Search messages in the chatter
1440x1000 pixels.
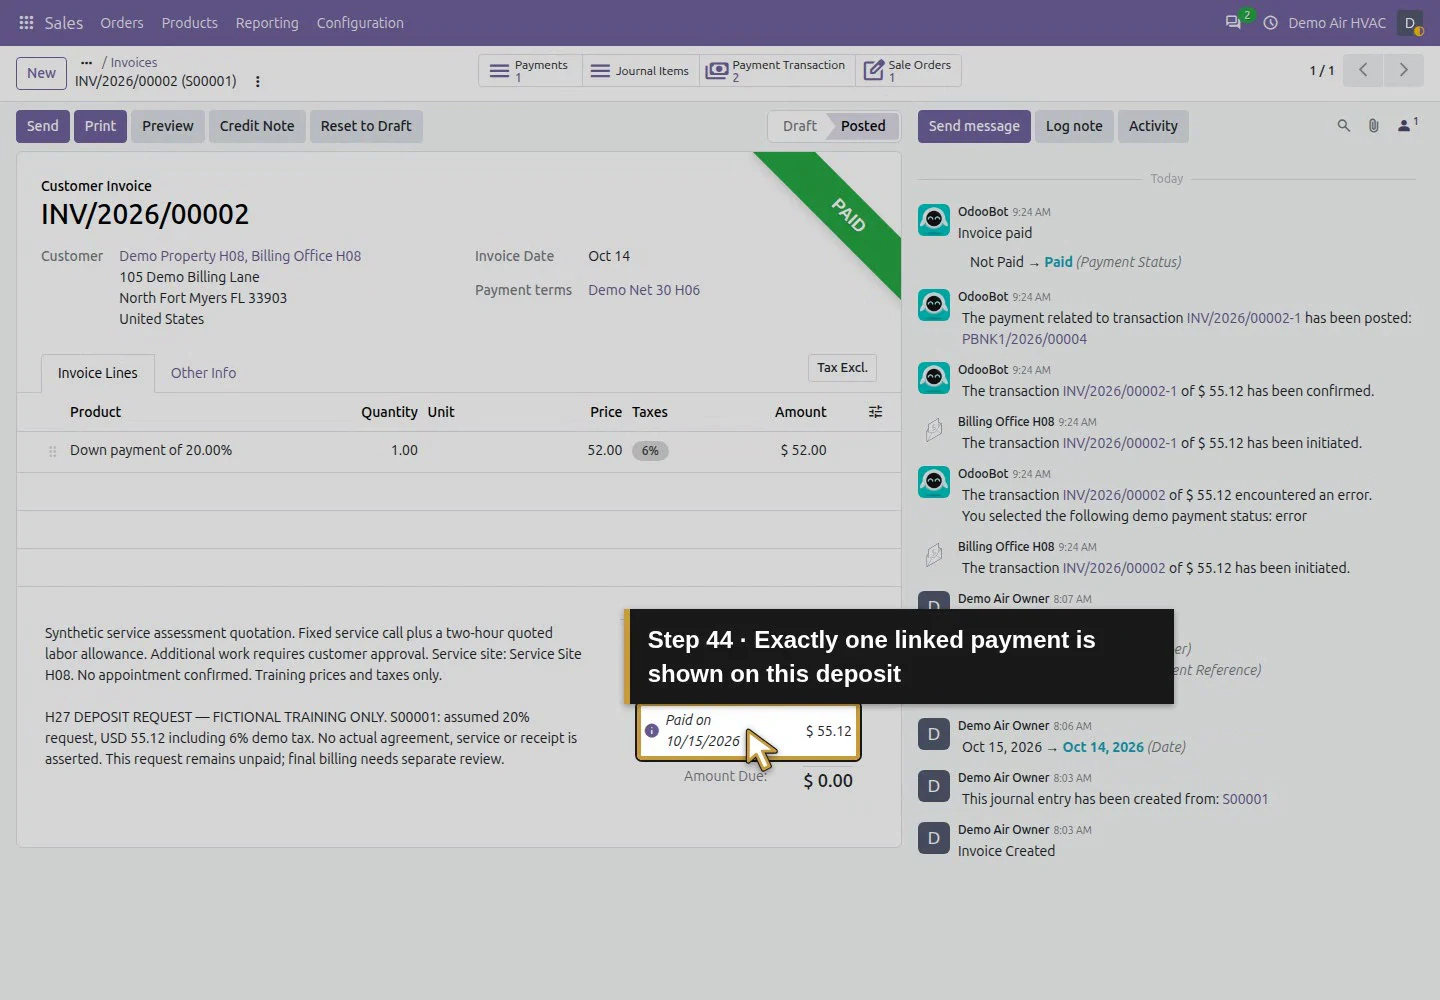(x=1344, y=126)
